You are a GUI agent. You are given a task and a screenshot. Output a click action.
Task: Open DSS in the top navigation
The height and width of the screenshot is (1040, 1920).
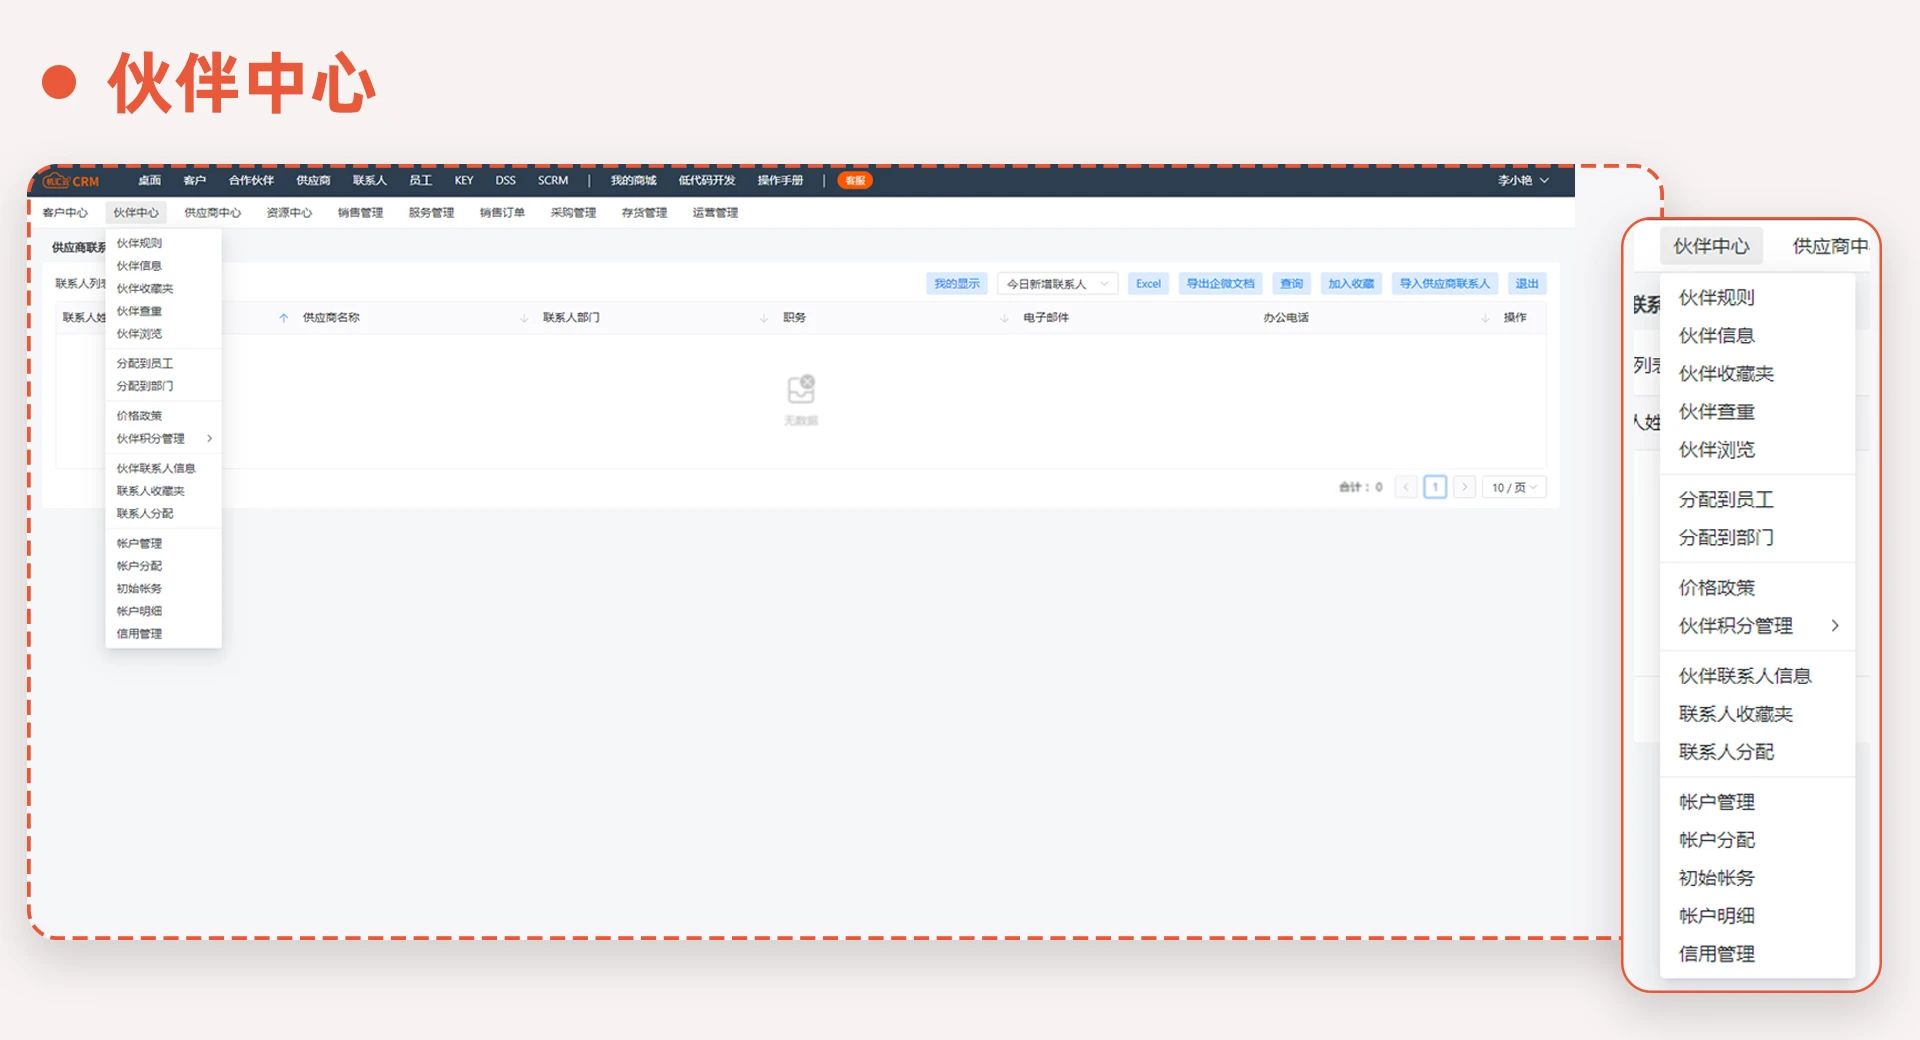505,181
